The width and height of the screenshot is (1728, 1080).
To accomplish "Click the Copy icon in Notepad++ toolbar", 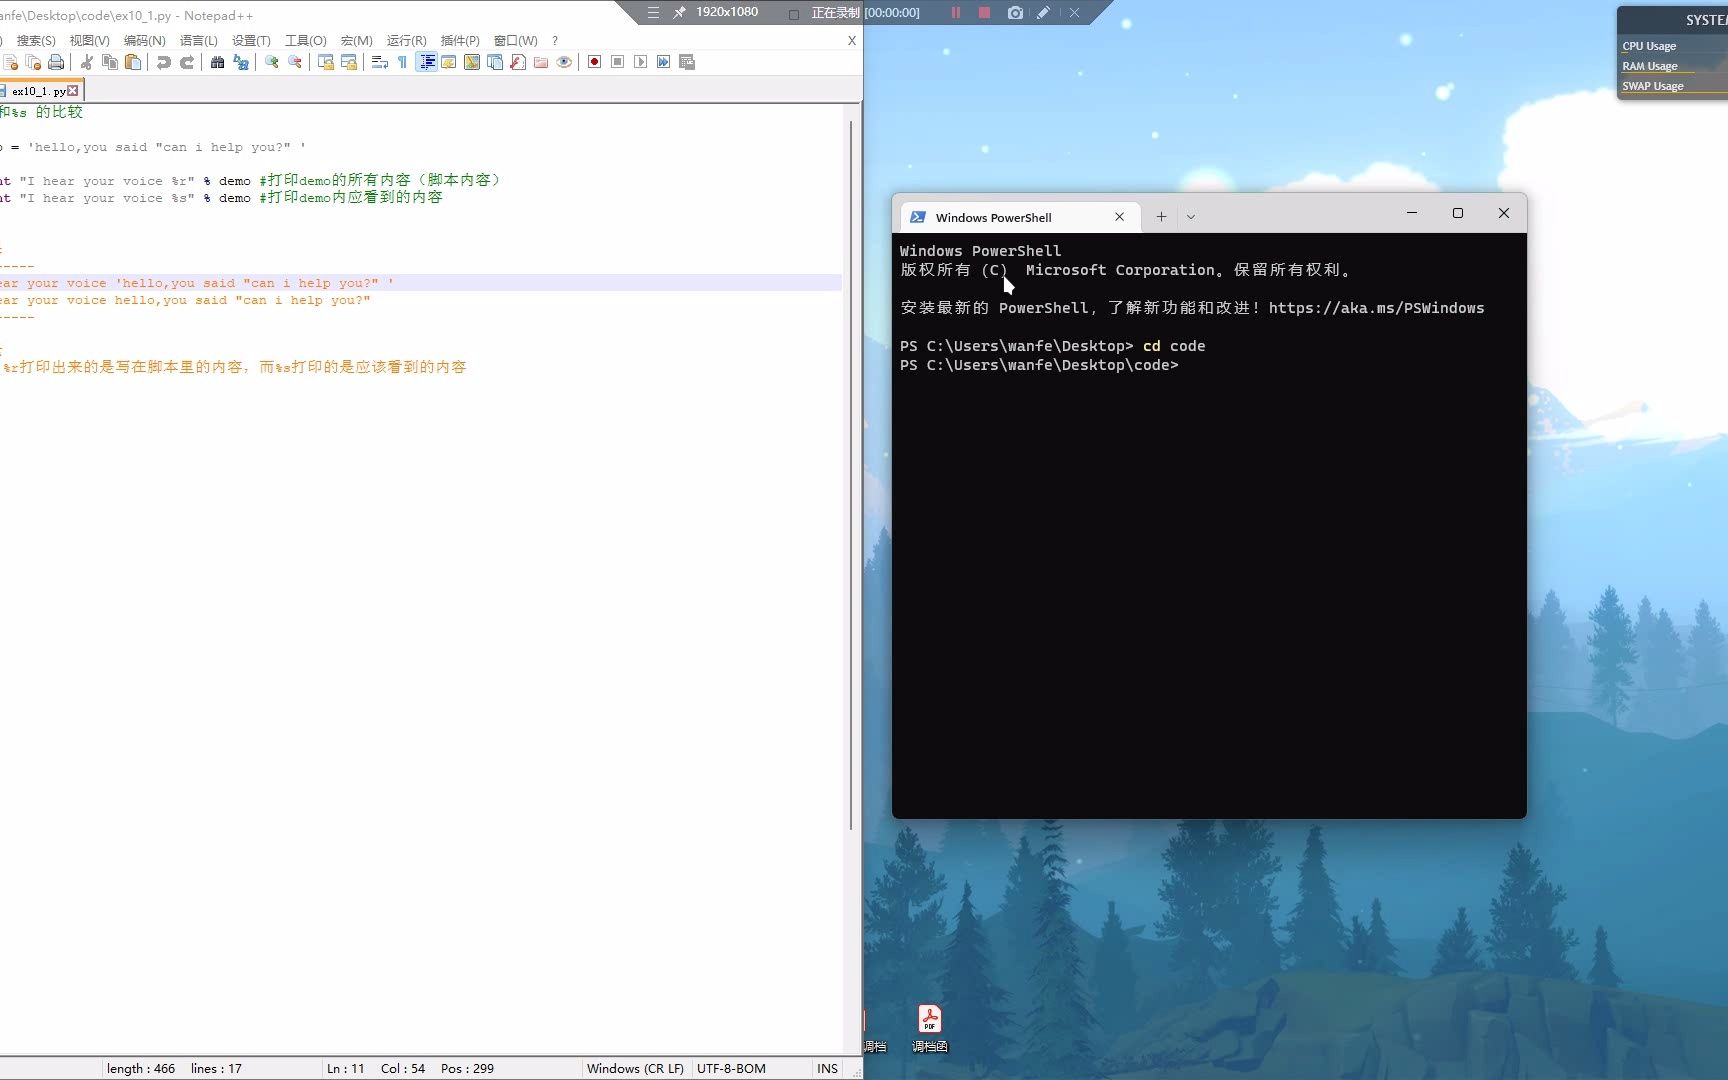I will click(110, 62).
